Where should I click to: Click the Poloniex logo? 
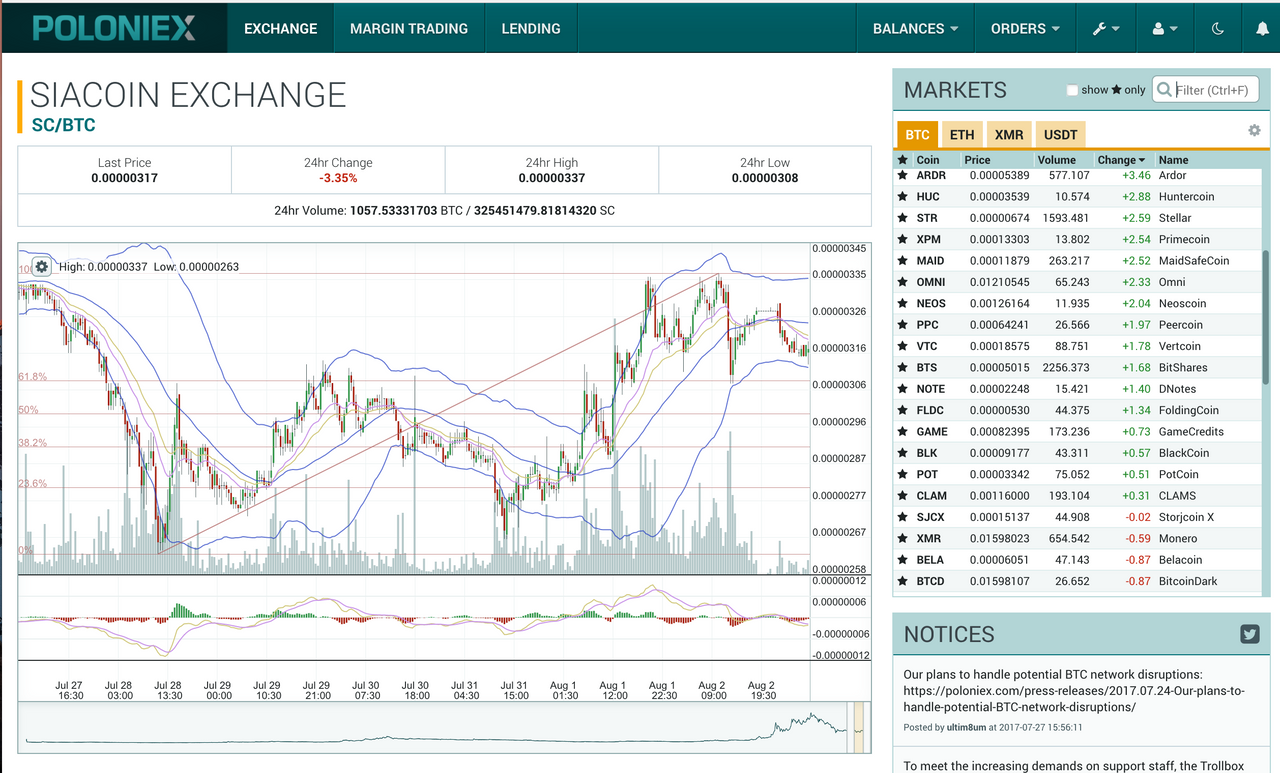113,27
